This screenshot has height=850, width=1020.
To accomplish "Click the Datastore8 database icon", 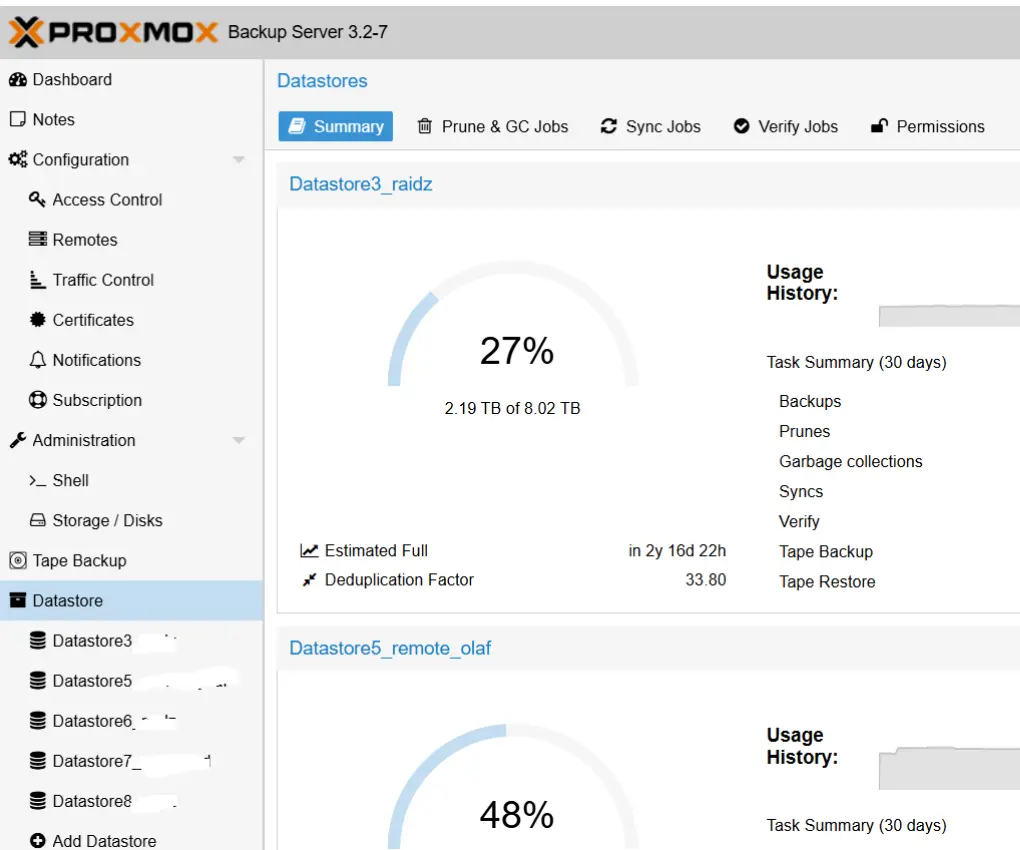I will 38,801.
